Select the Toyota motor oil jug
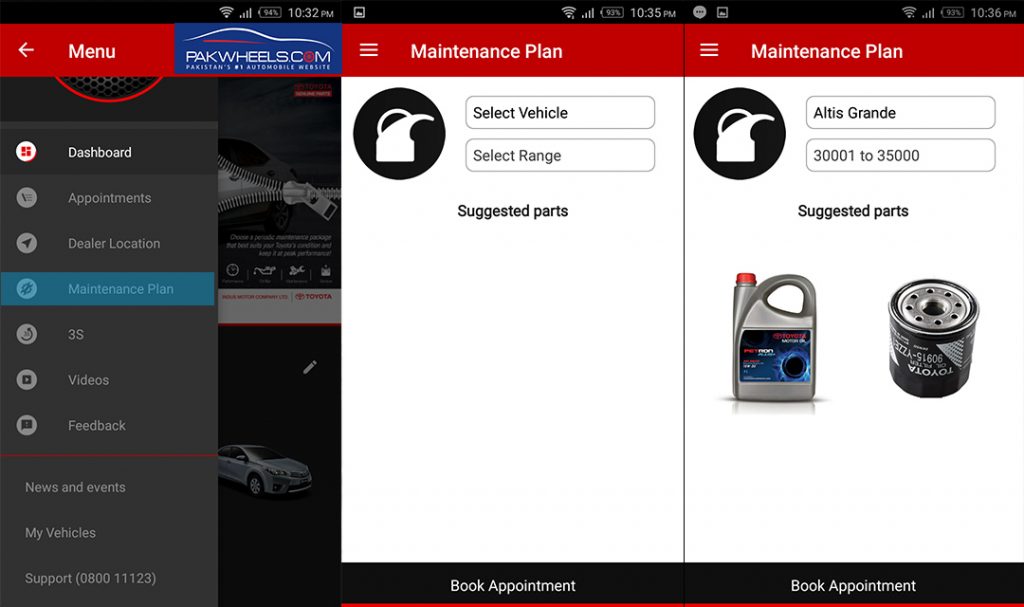1024x607 pixels. point(775,340)
